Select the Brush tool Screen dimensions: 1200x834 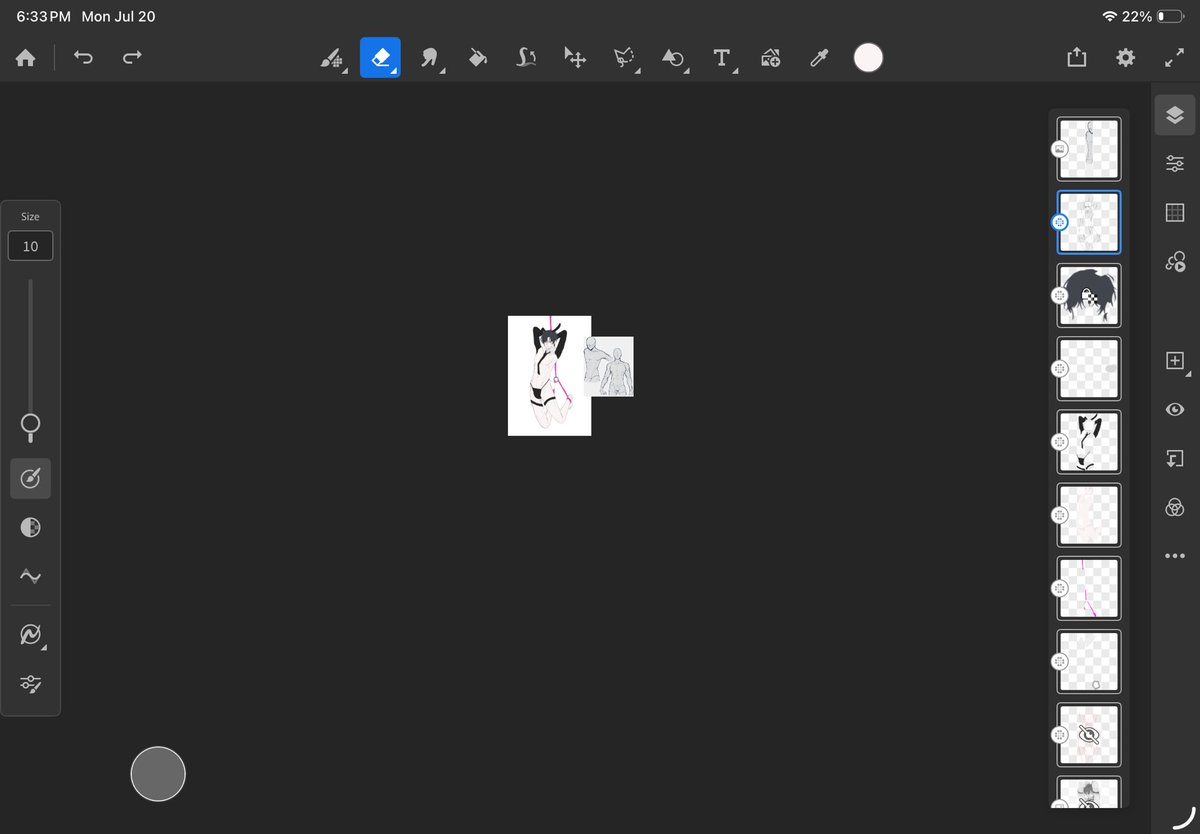coord(331,58)
